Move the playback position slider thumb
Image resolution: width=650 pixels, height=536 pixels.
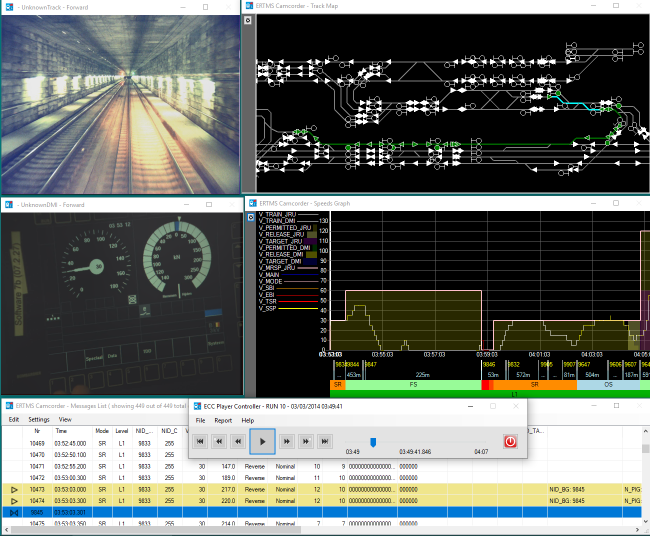click(373, 443)
